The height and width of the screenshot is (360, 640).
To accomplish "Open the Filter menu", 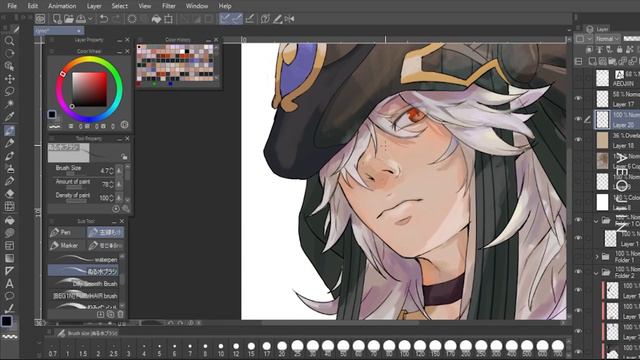I will tap(169, 6).
